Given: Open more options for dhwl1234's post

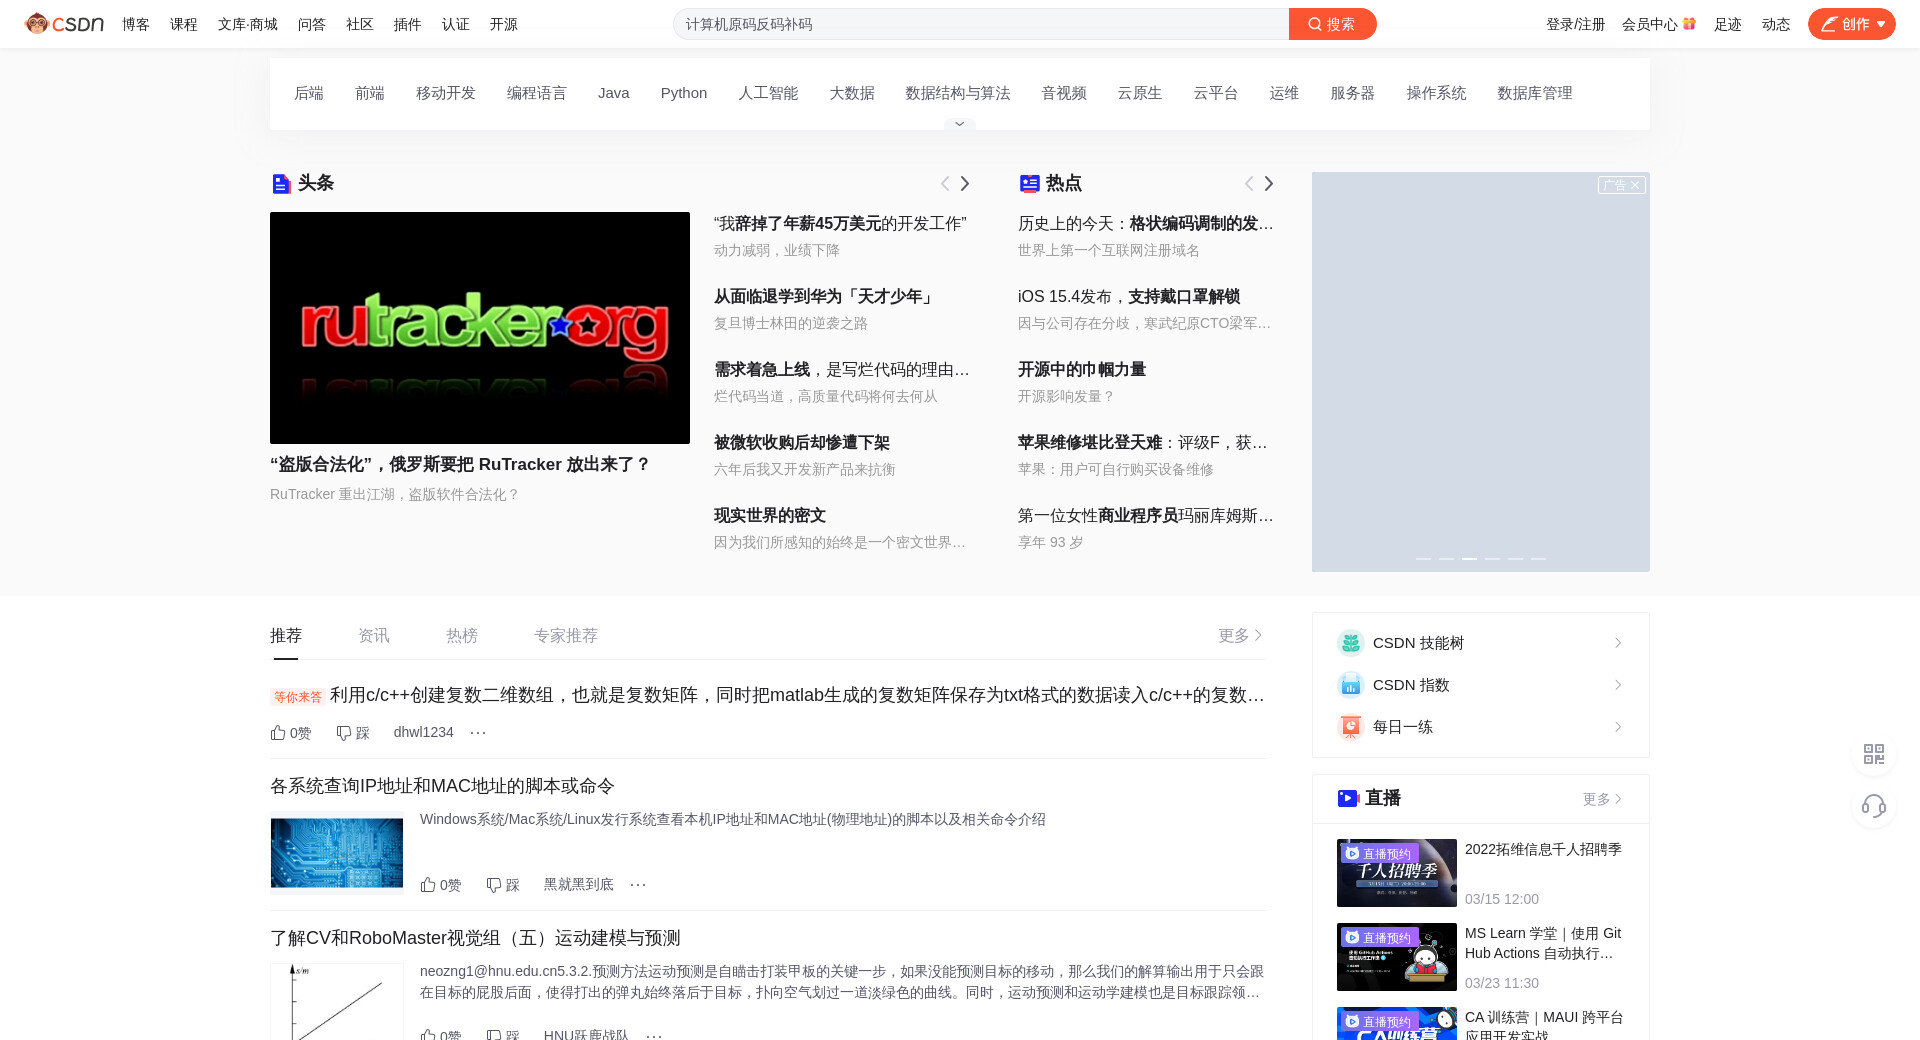Looking at the screenshot, I should [478, 733].
